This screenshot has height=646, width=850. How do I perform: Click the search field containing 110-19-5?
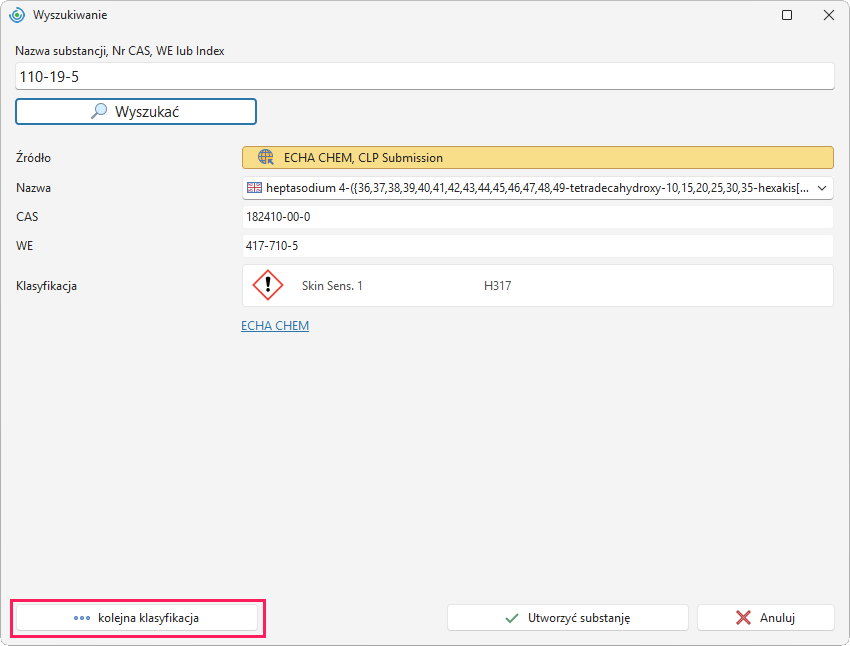(424, 76)
